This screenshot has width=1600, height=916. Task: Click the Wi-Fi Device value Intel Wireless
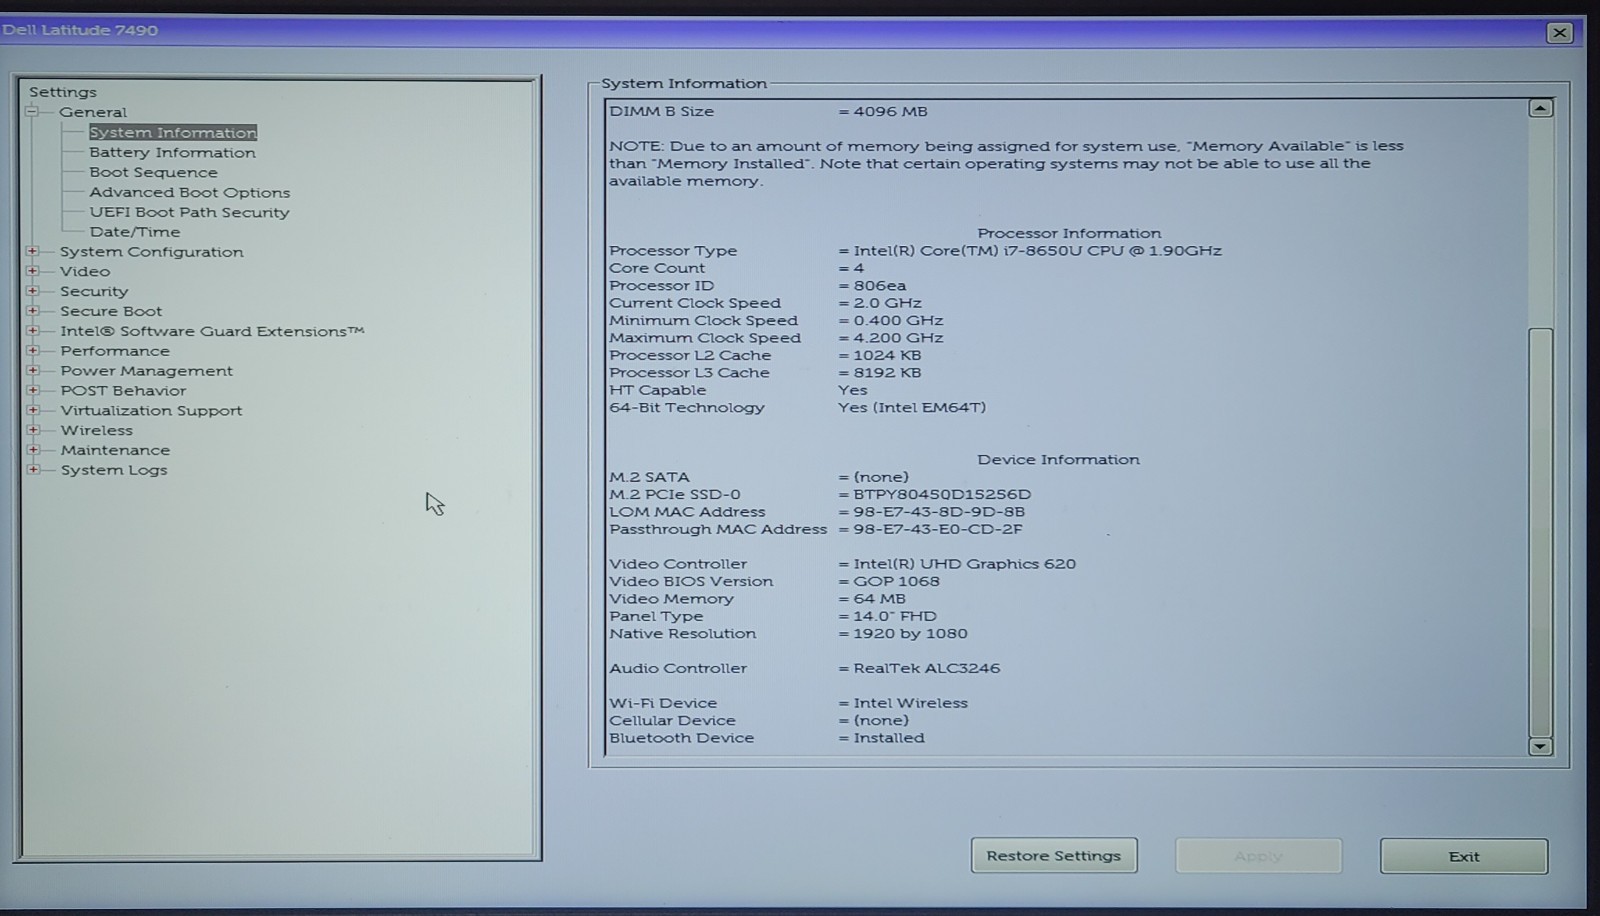click(x=910, y=703)
